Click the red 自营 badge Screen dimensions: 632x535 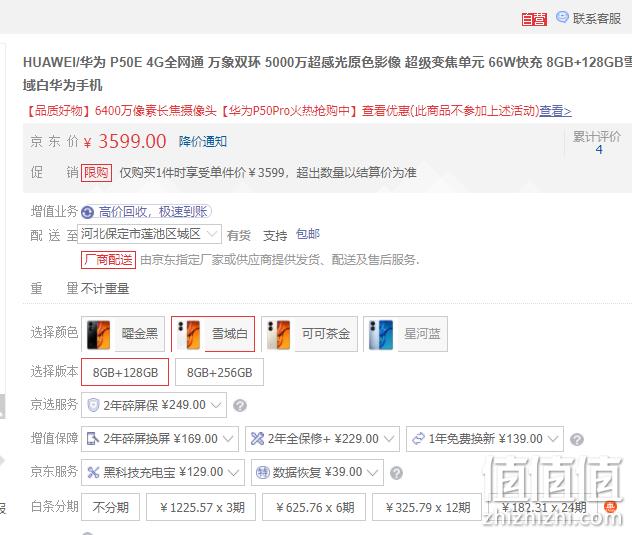534,19
